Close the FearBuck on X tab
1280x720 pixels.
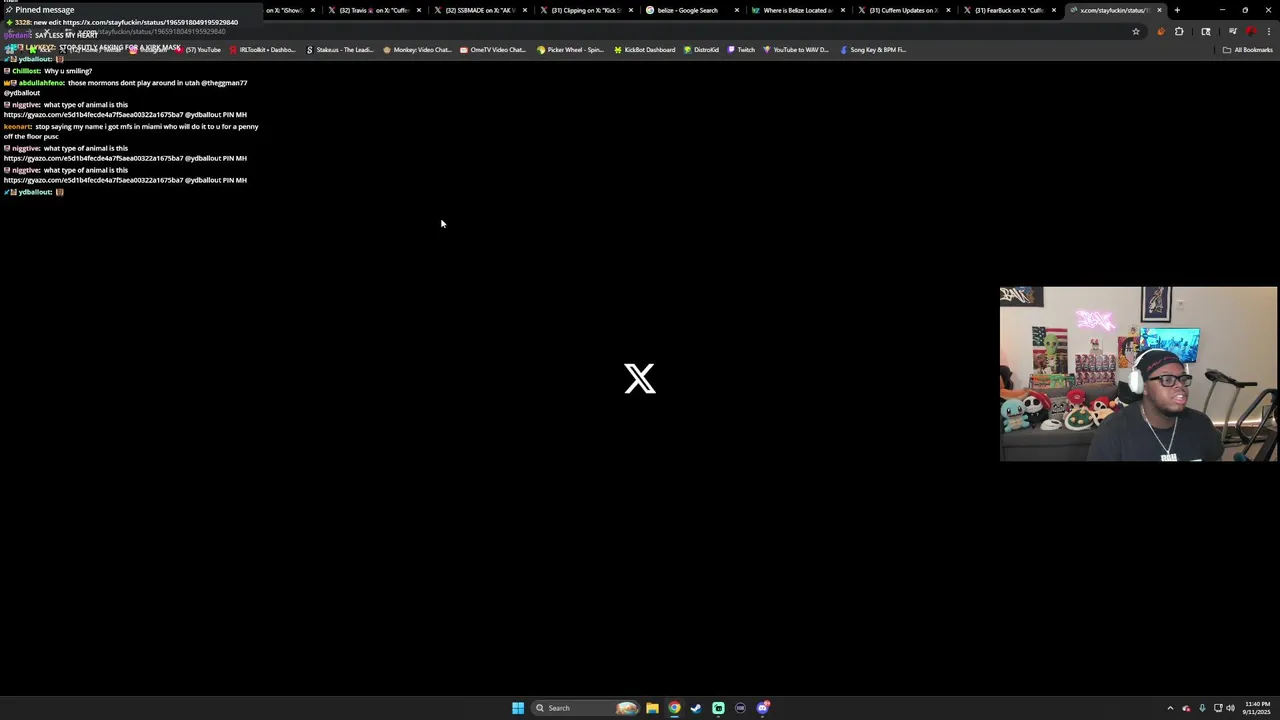(1053, 10)
